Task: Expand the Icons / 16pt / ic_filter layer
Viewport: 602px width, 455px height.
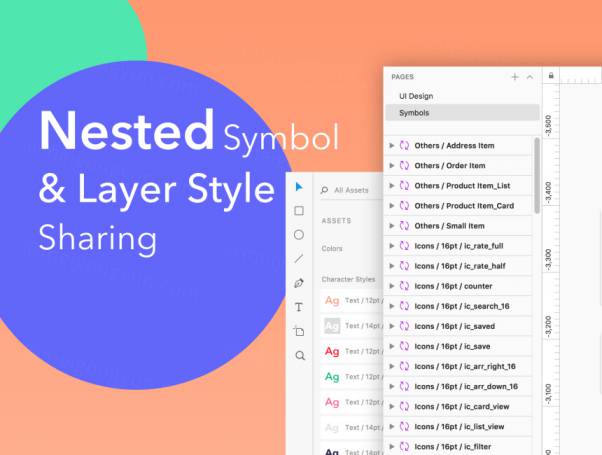Action: [x=392, y=446]
